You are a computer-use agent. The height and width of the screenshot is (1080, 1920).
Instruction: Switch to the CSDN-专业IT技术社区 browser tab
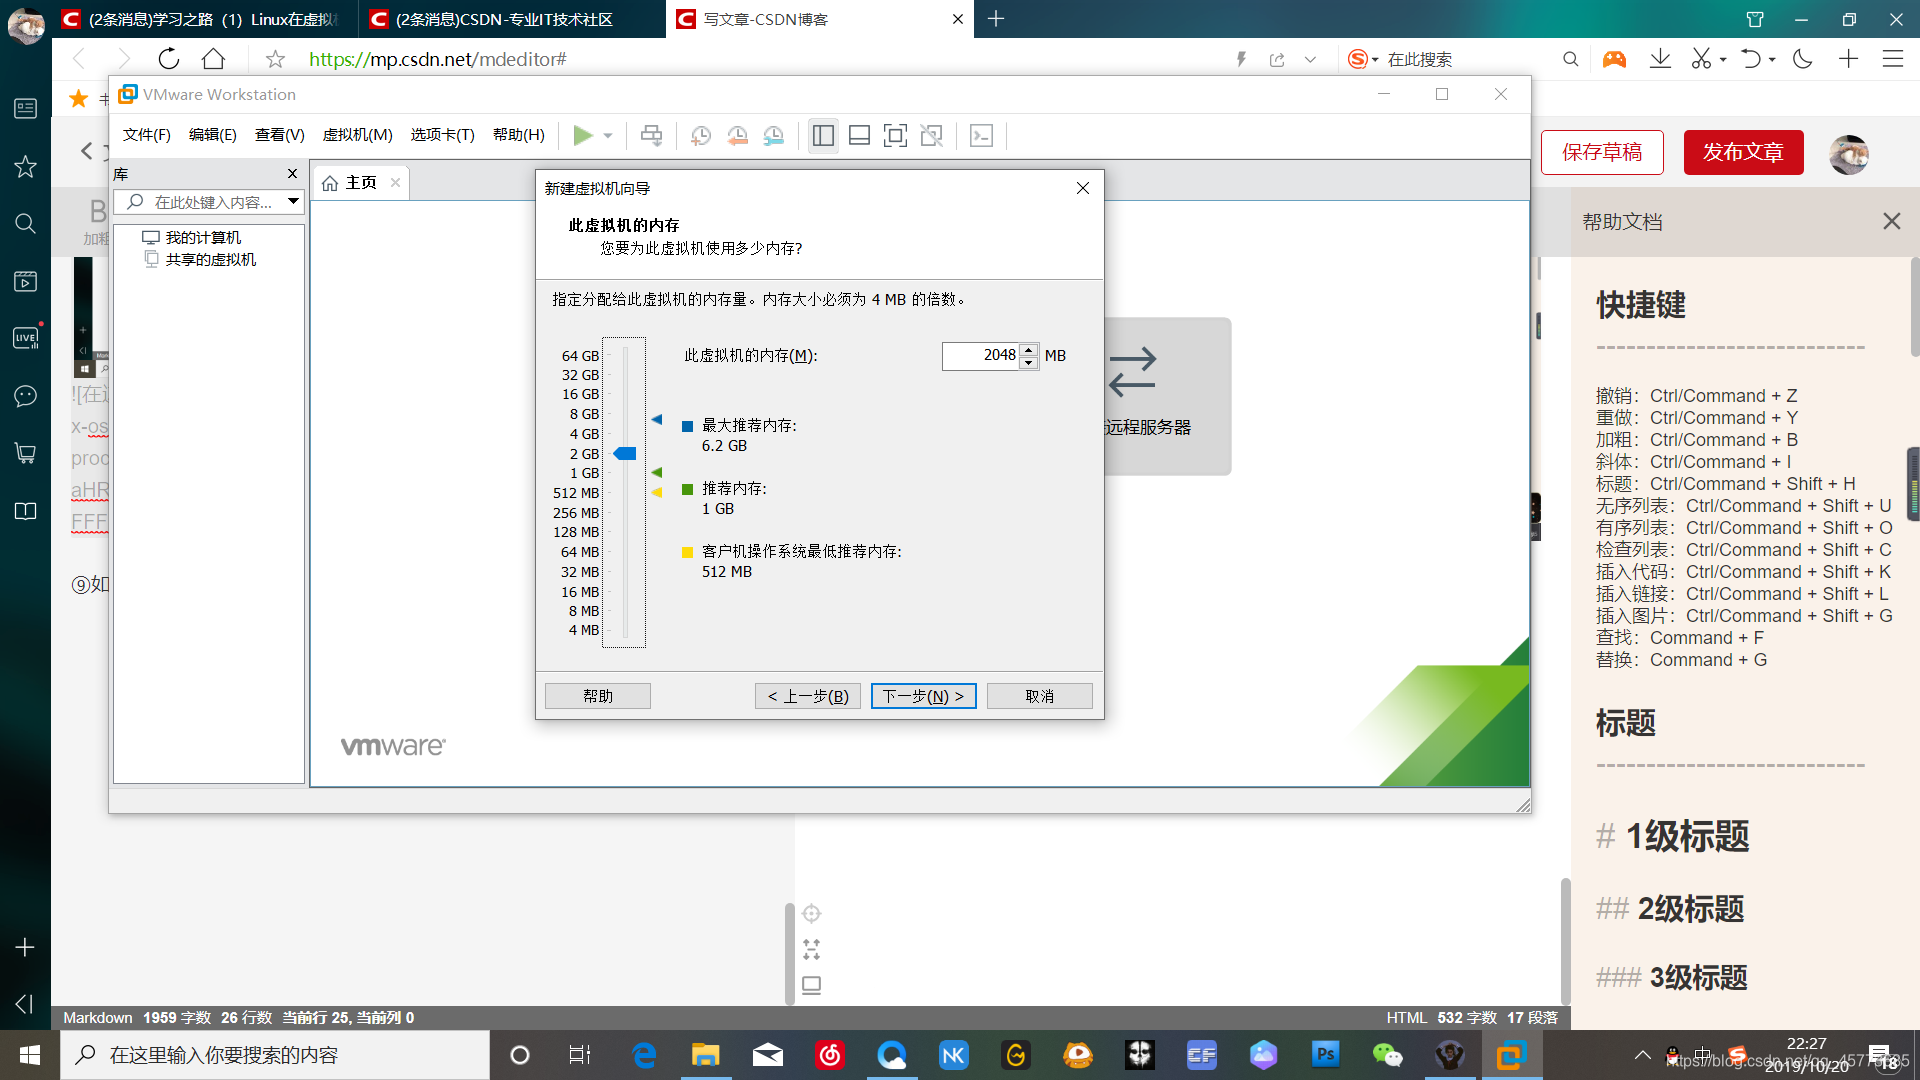(511, 19)
